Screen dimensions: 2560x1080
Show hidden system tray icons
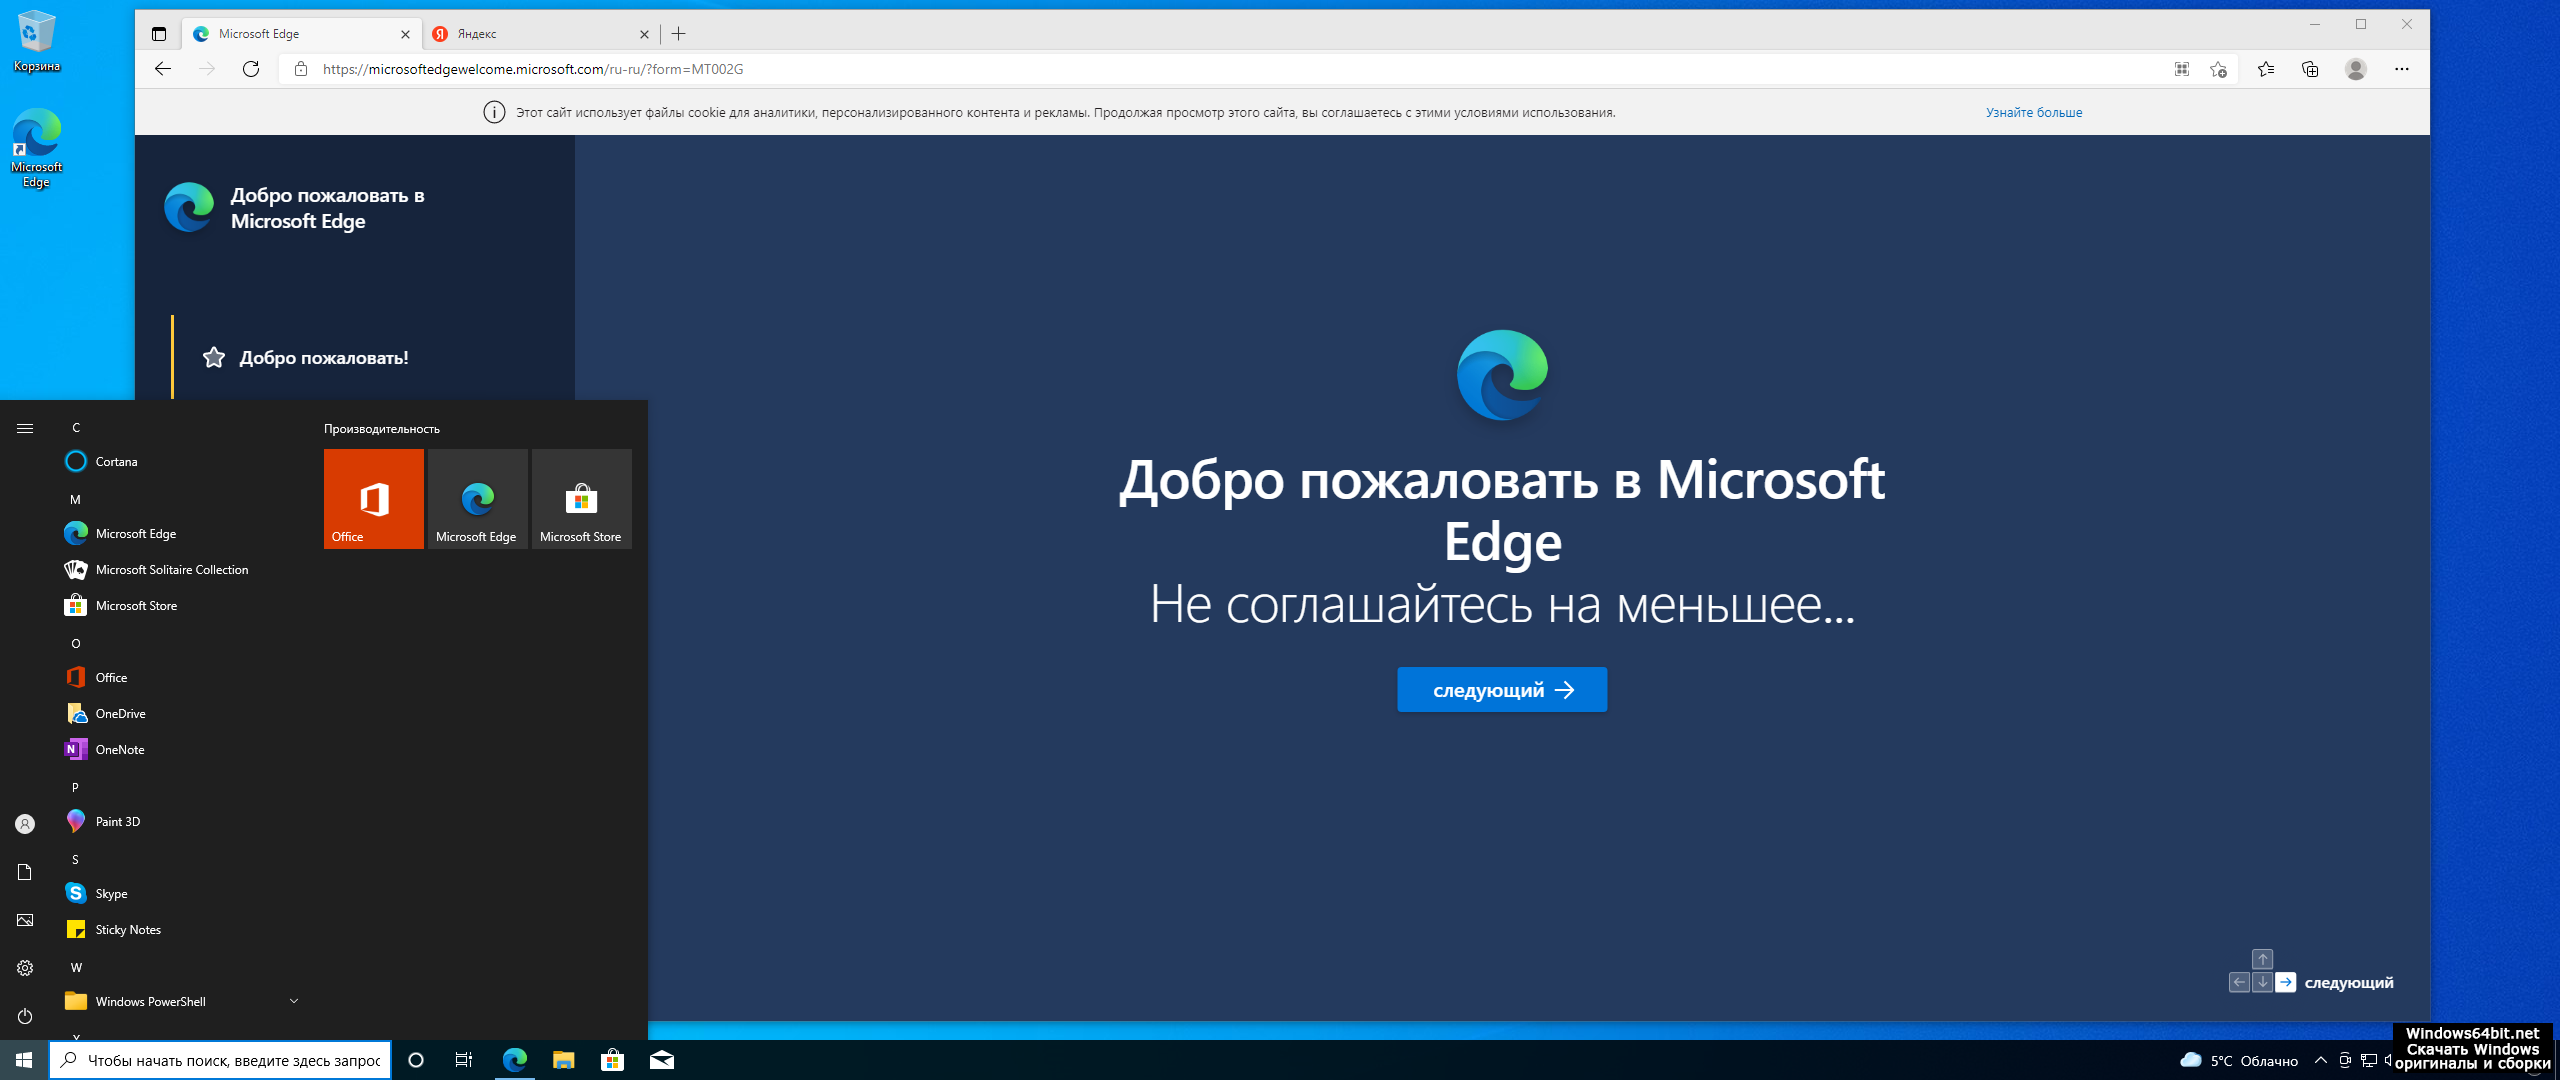click(x=2321, y=1060)
